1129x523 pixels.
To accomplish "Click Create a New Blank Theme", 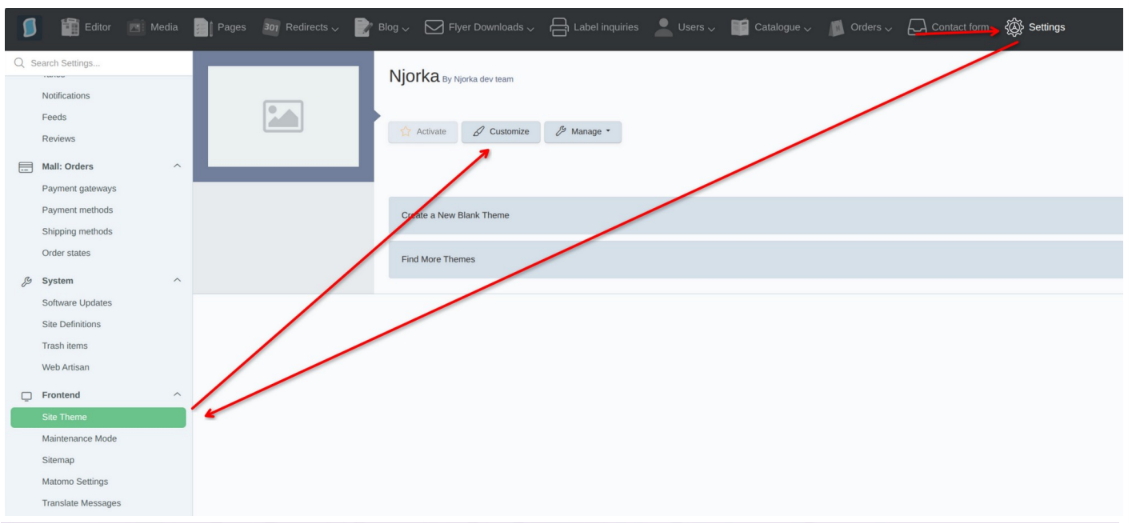I will click(756, 215).
